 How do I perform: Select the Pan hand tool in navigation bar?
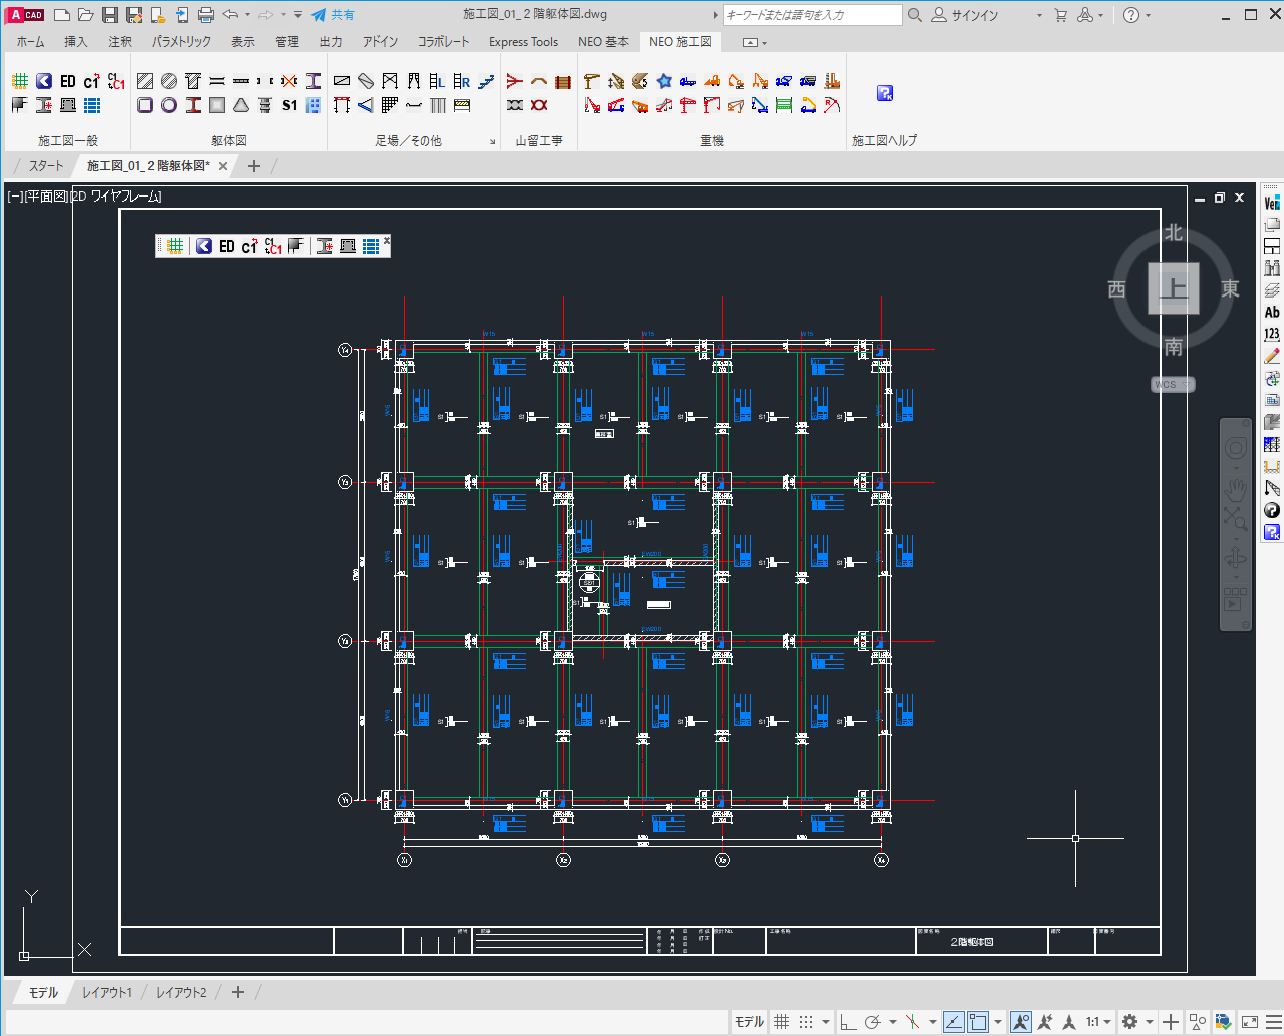tap(1236, 489)
